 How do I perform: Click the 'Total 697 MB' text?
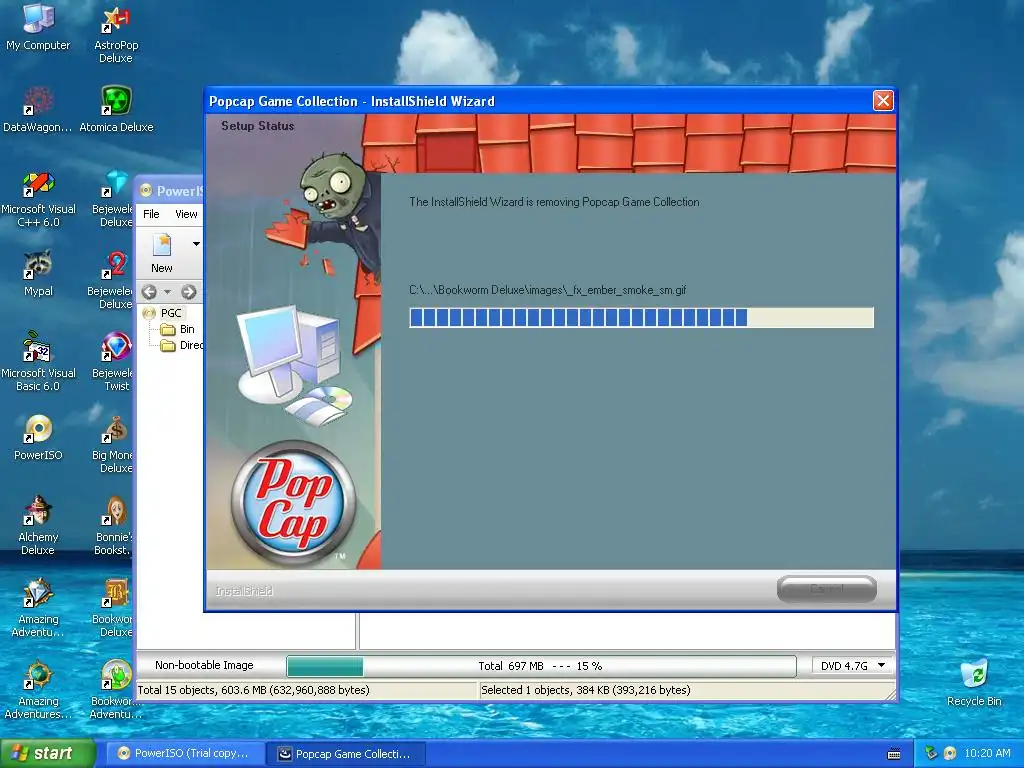pos(511,666)
